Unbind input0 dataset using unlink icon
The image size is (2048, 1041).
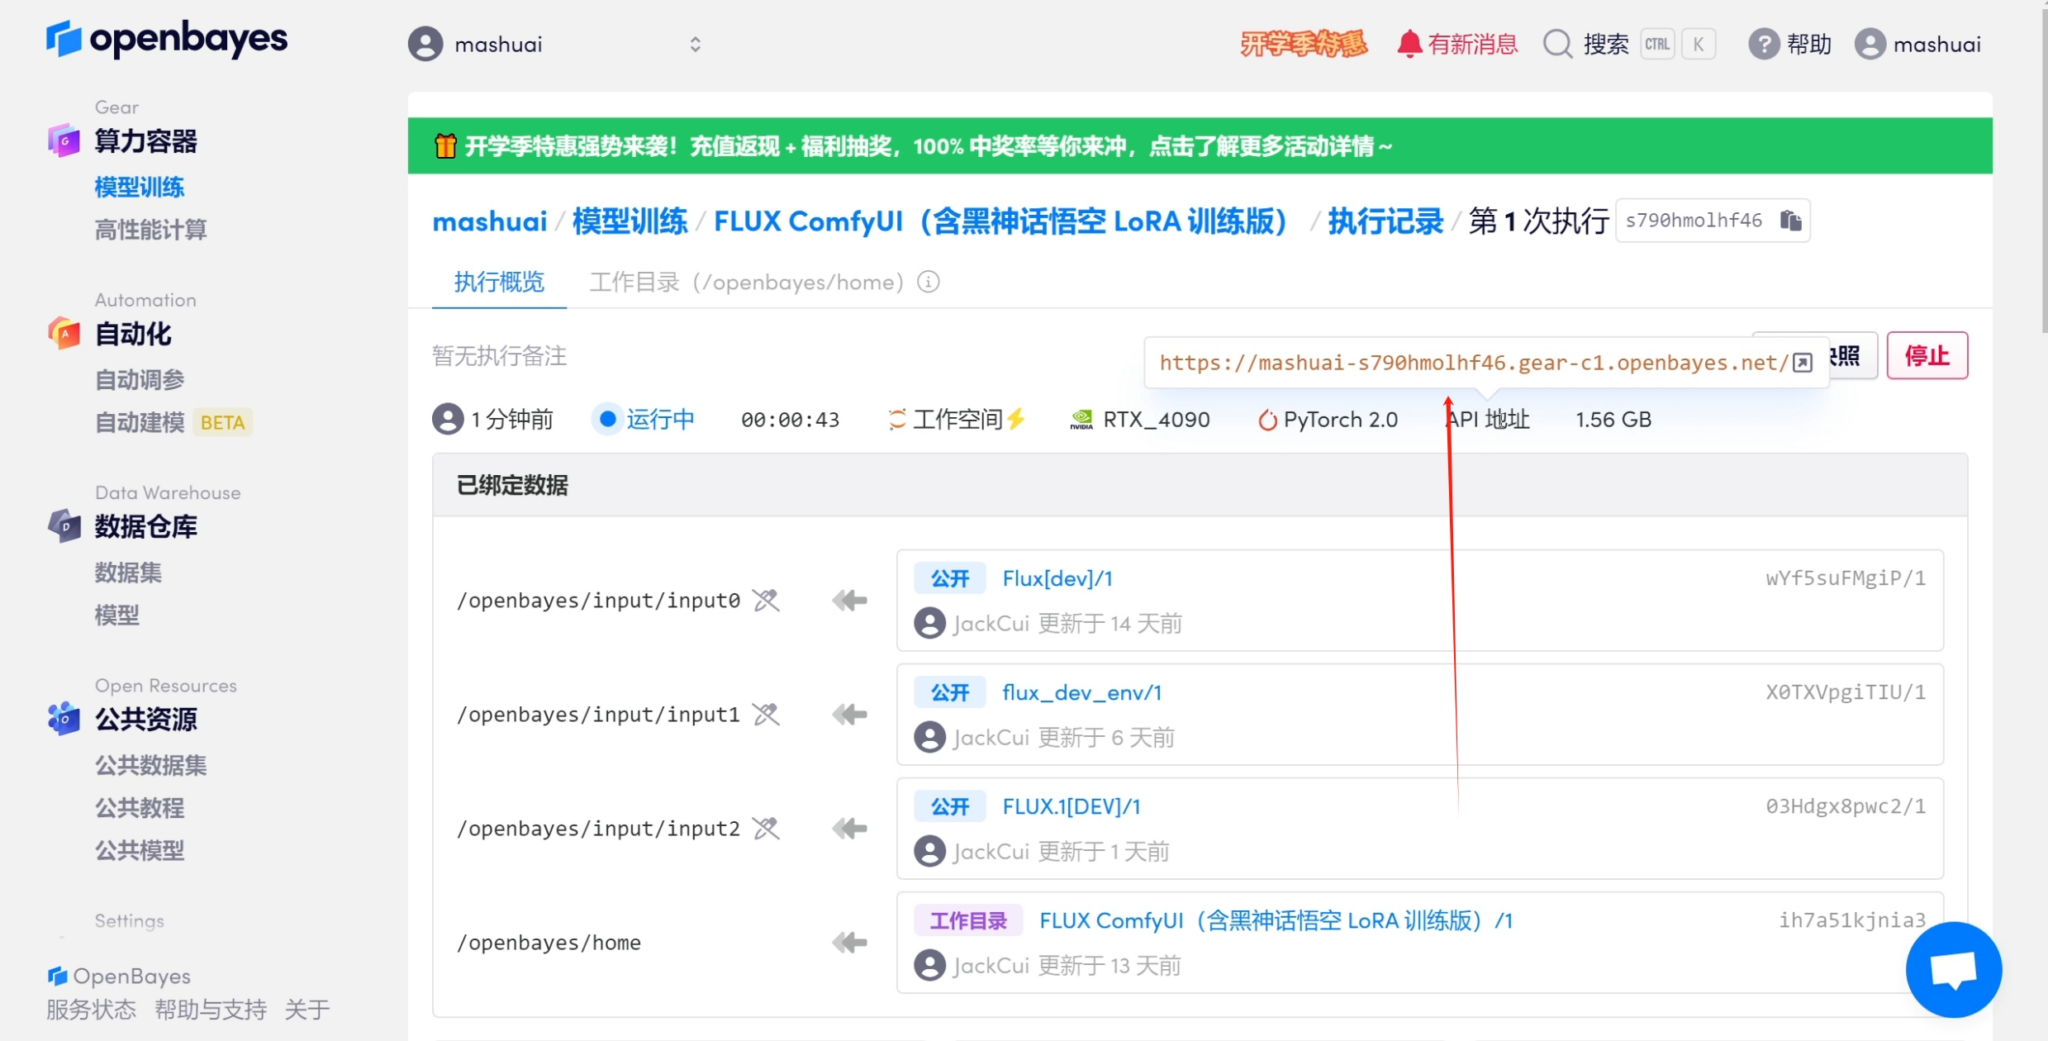(x=765, y=600)
